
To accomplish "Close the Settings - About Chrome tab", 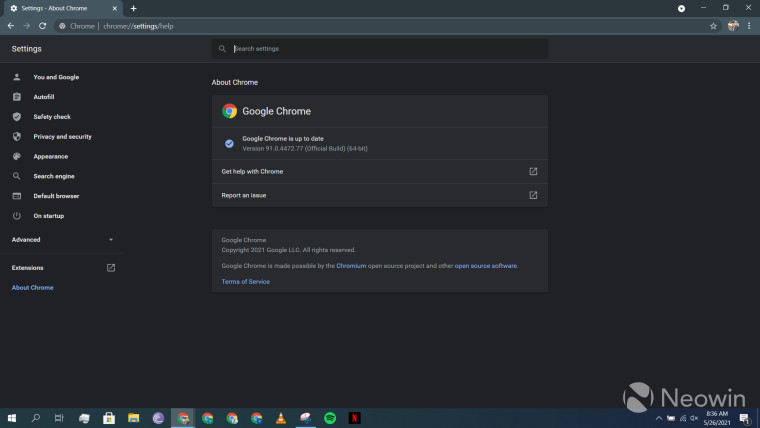I will coord(114,8).
